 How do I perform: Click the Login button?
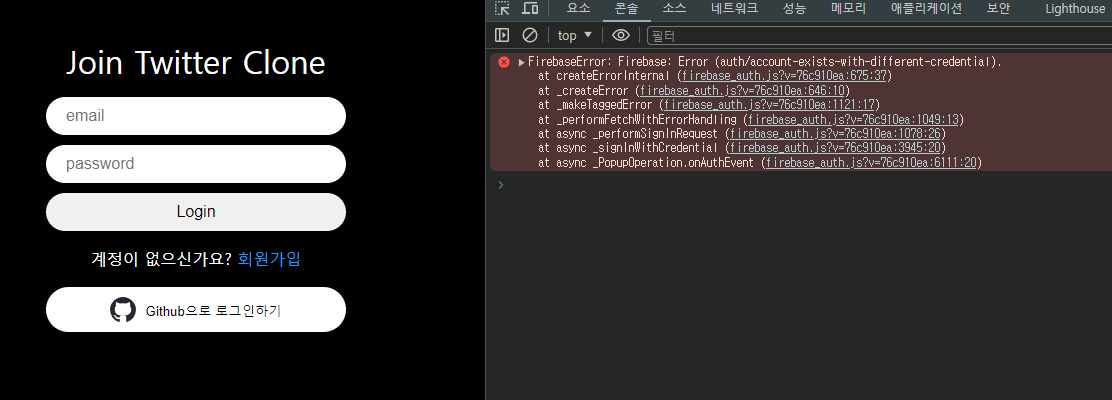[x=196, y=211]
